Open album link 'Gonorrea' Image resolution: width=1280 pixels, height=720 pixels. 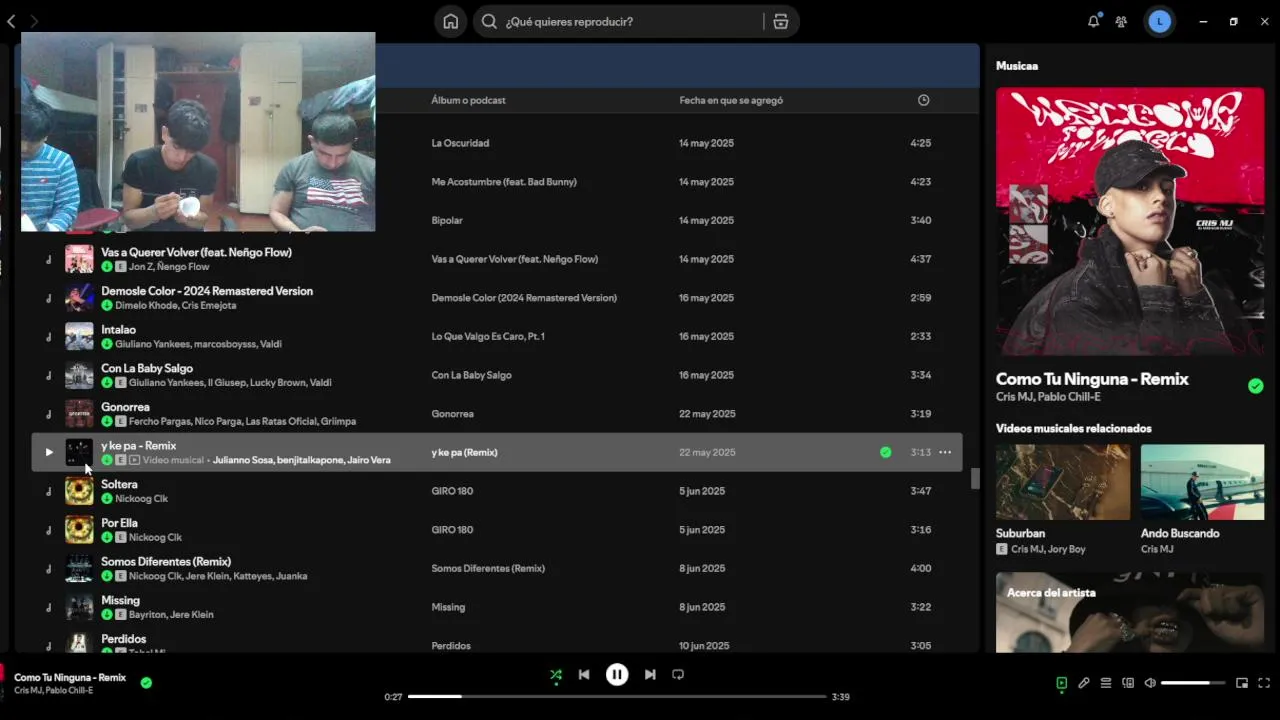point(452,414)
